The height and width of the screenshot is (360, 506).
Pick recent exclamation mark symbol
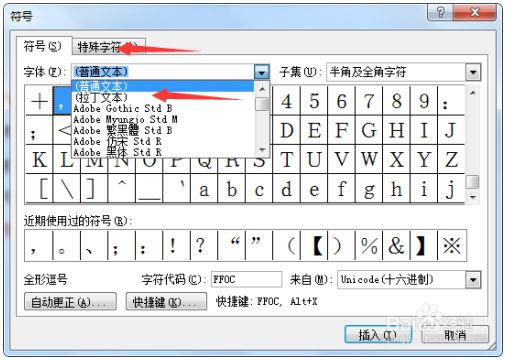[176, 246]
